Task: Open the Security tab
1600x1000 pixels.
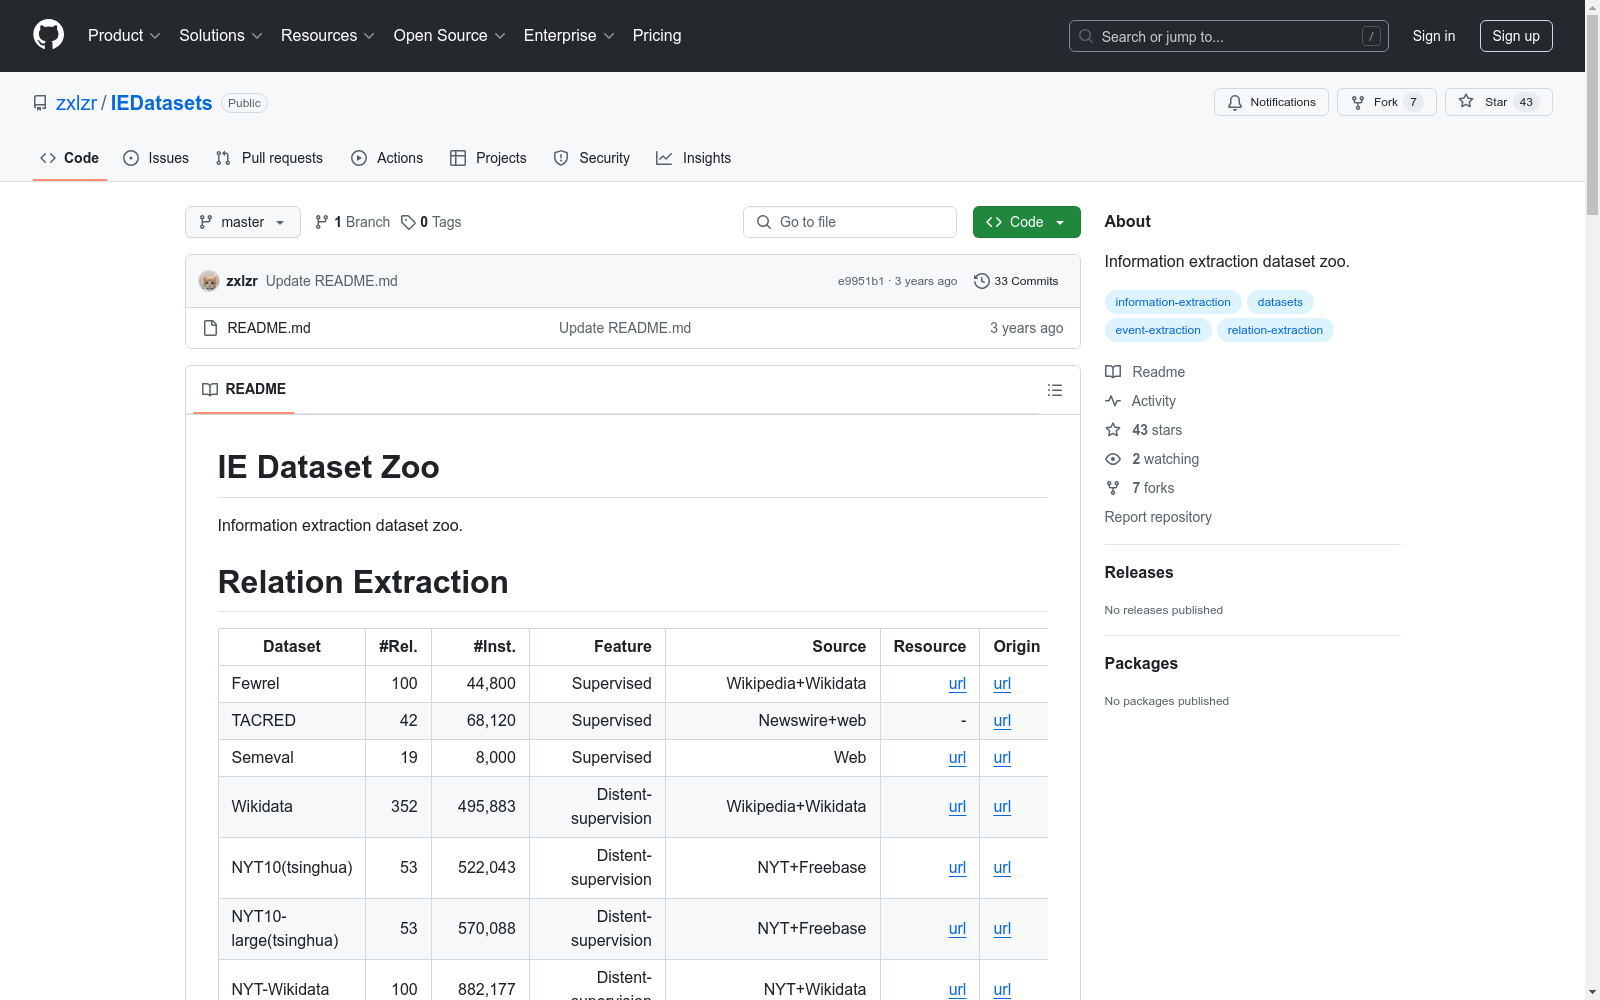Action: coord(592,158)
